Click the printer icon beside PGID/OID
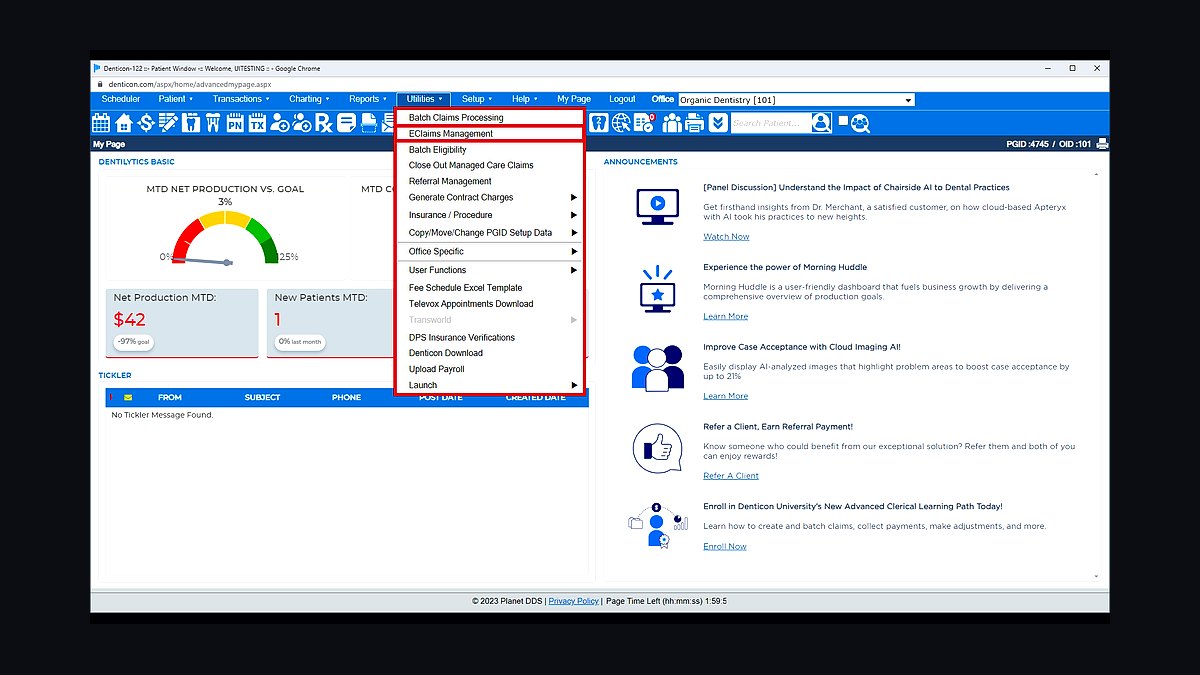Image resolution: width=1200 pixels, height=675 pixels. (1102, 144)
